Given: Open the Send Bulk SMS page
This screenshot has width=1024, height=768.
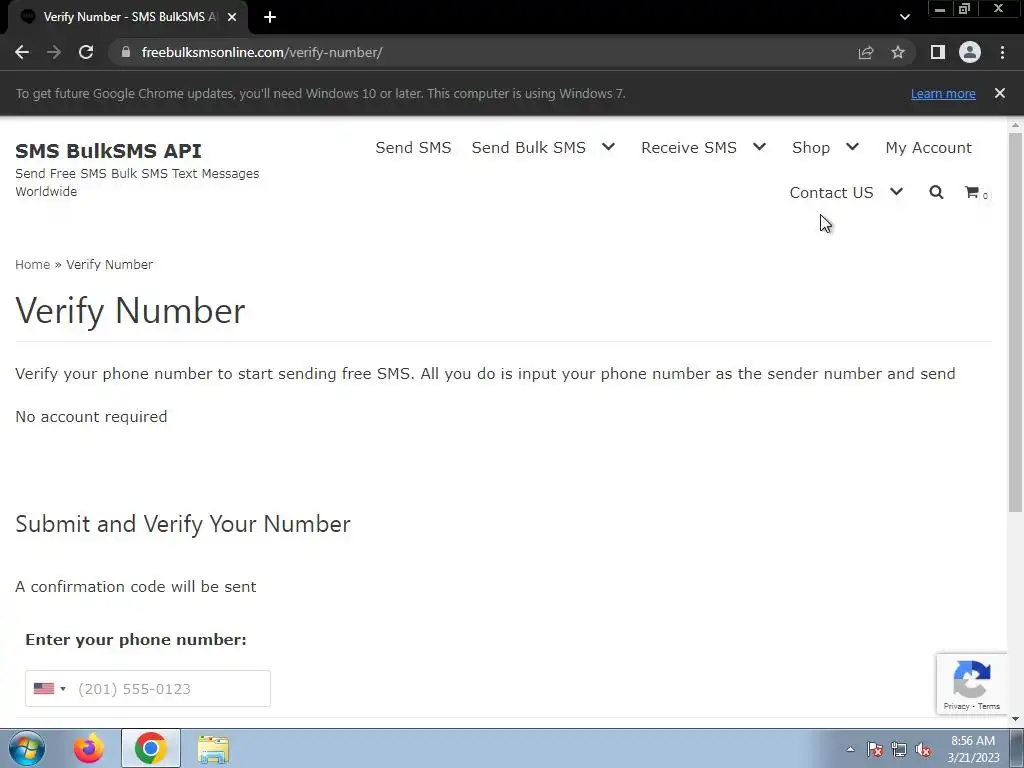Looking at the screenshot, I should coord(528,148).
